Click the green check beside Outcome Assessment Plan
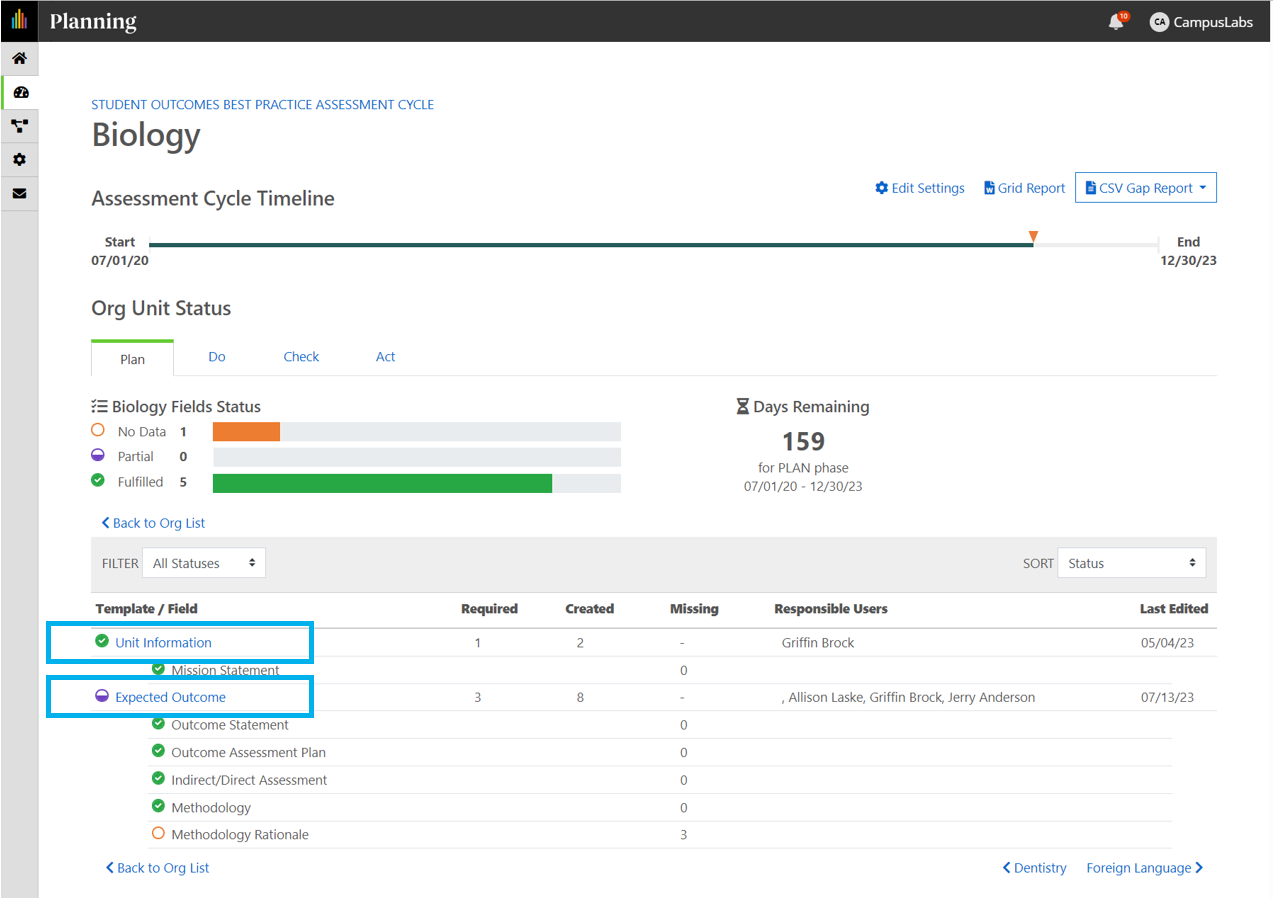Screen dimensions: 1274x898 (x=158, y=751)
